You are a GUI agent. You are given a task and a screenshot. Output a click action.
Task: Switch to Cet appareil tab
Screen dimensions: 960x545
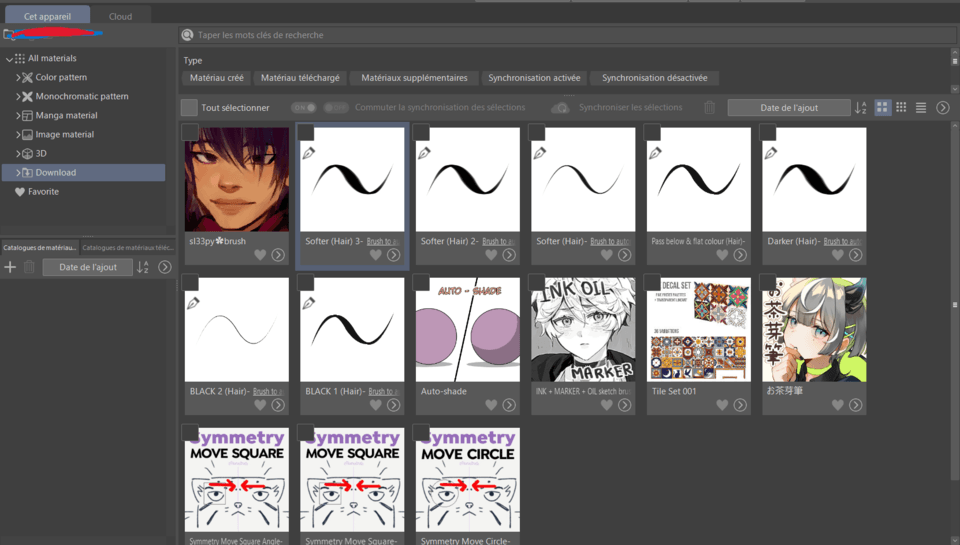[x=47, y=16]
